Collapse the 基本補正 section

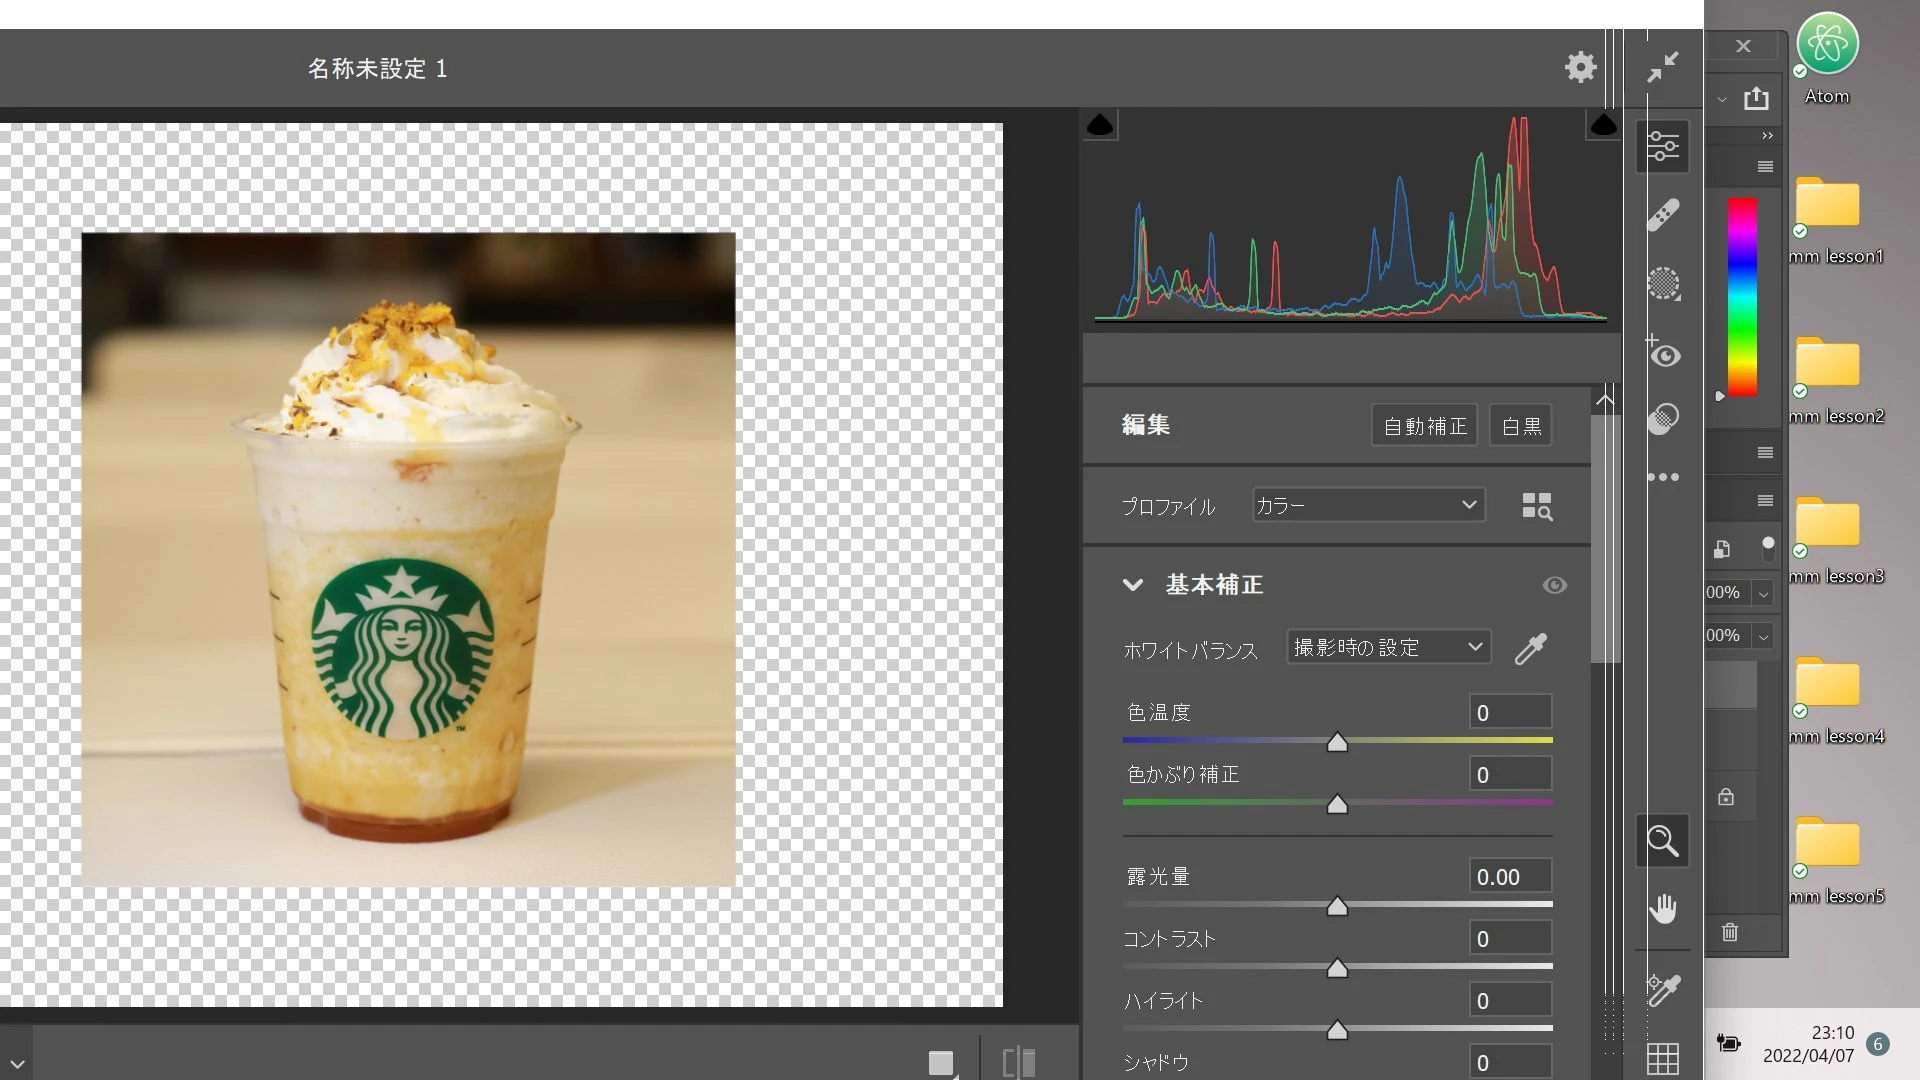pyautogui.click(x=1132, y=585)
